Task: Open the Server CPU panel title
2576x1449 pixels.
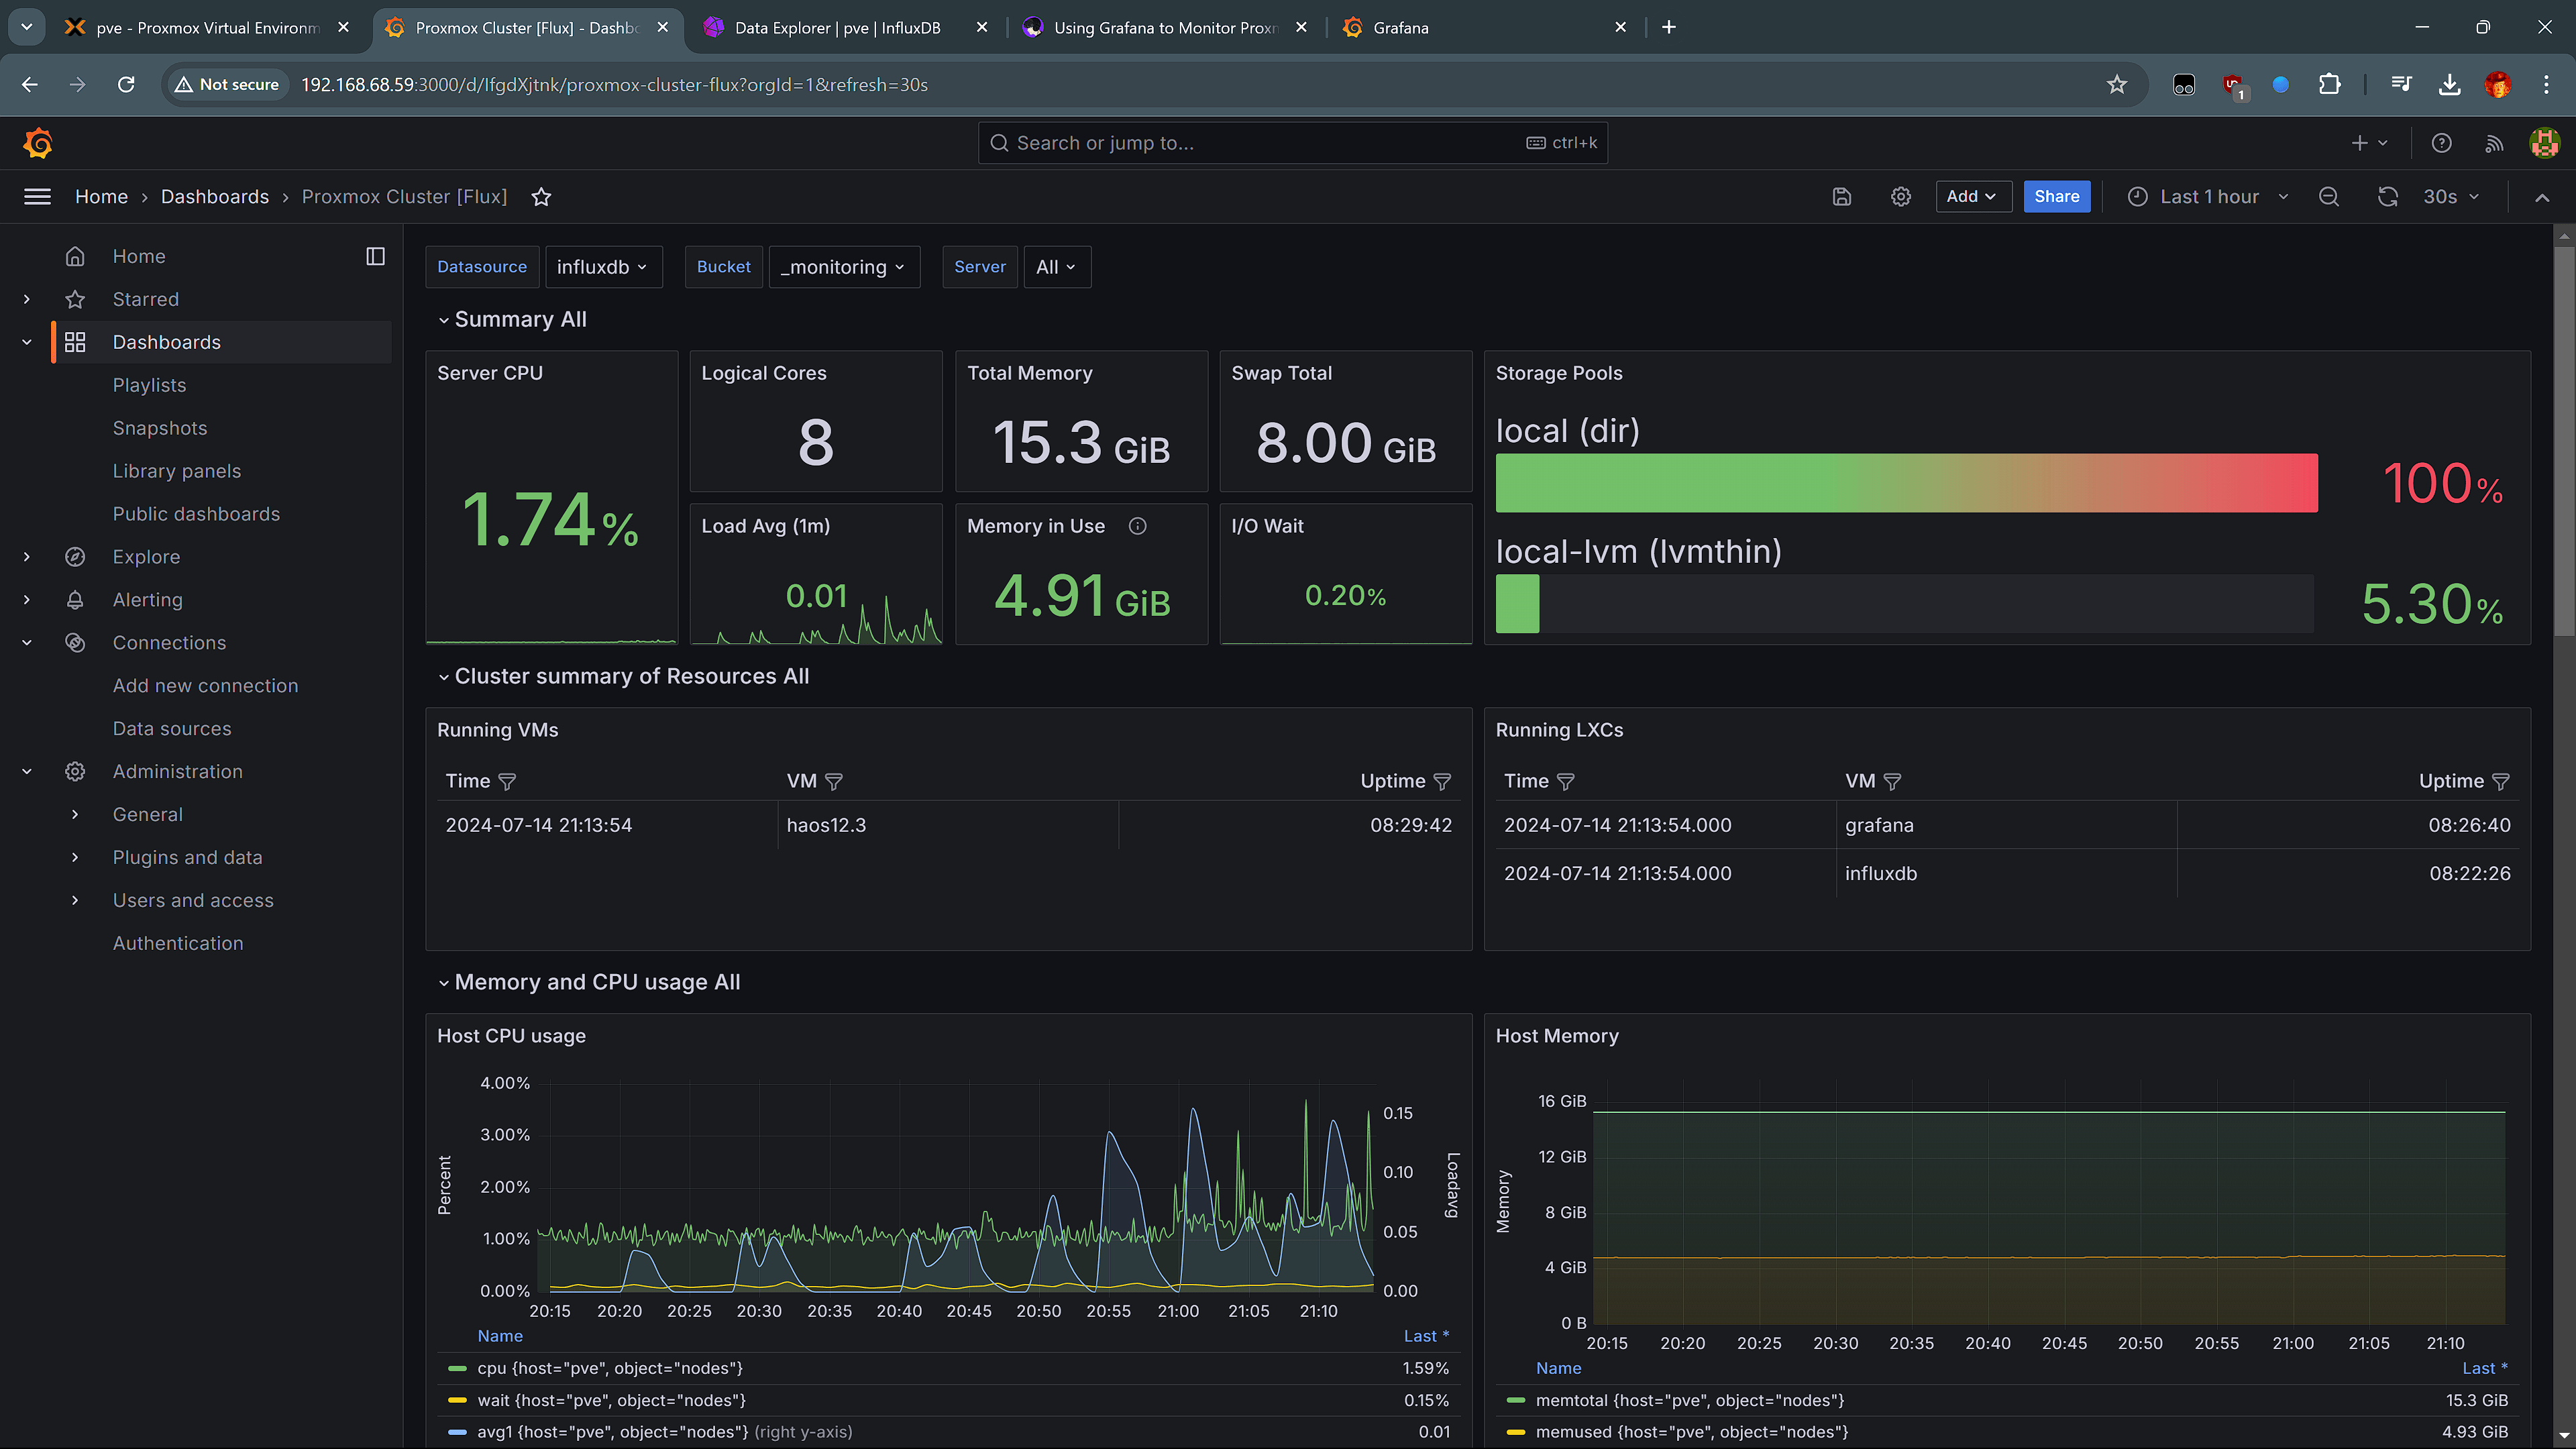Action: (x=490, y=373)
